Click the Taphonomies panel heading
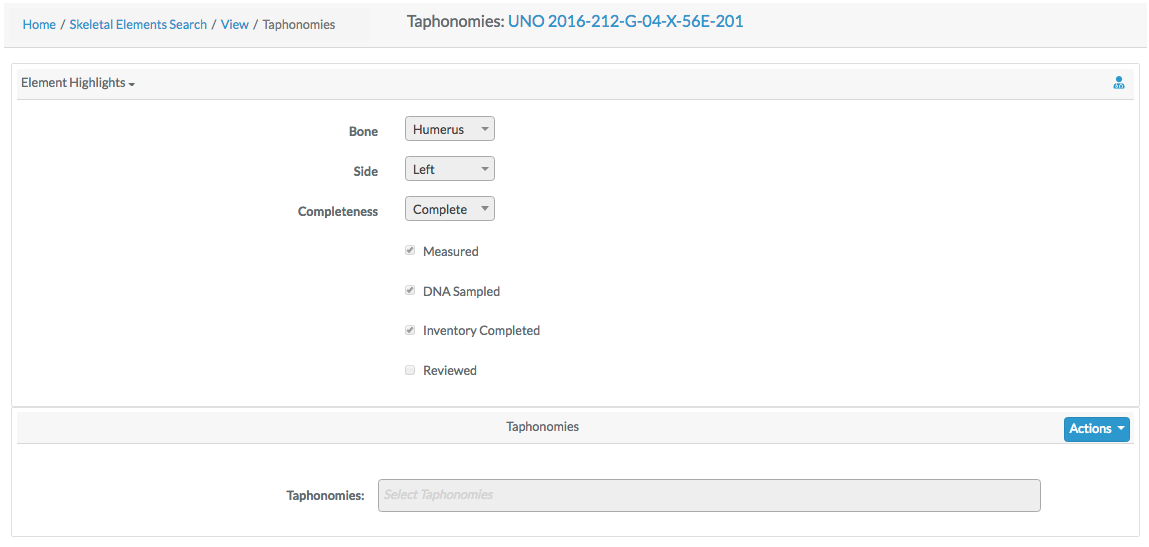 click(x=542, y=426)
